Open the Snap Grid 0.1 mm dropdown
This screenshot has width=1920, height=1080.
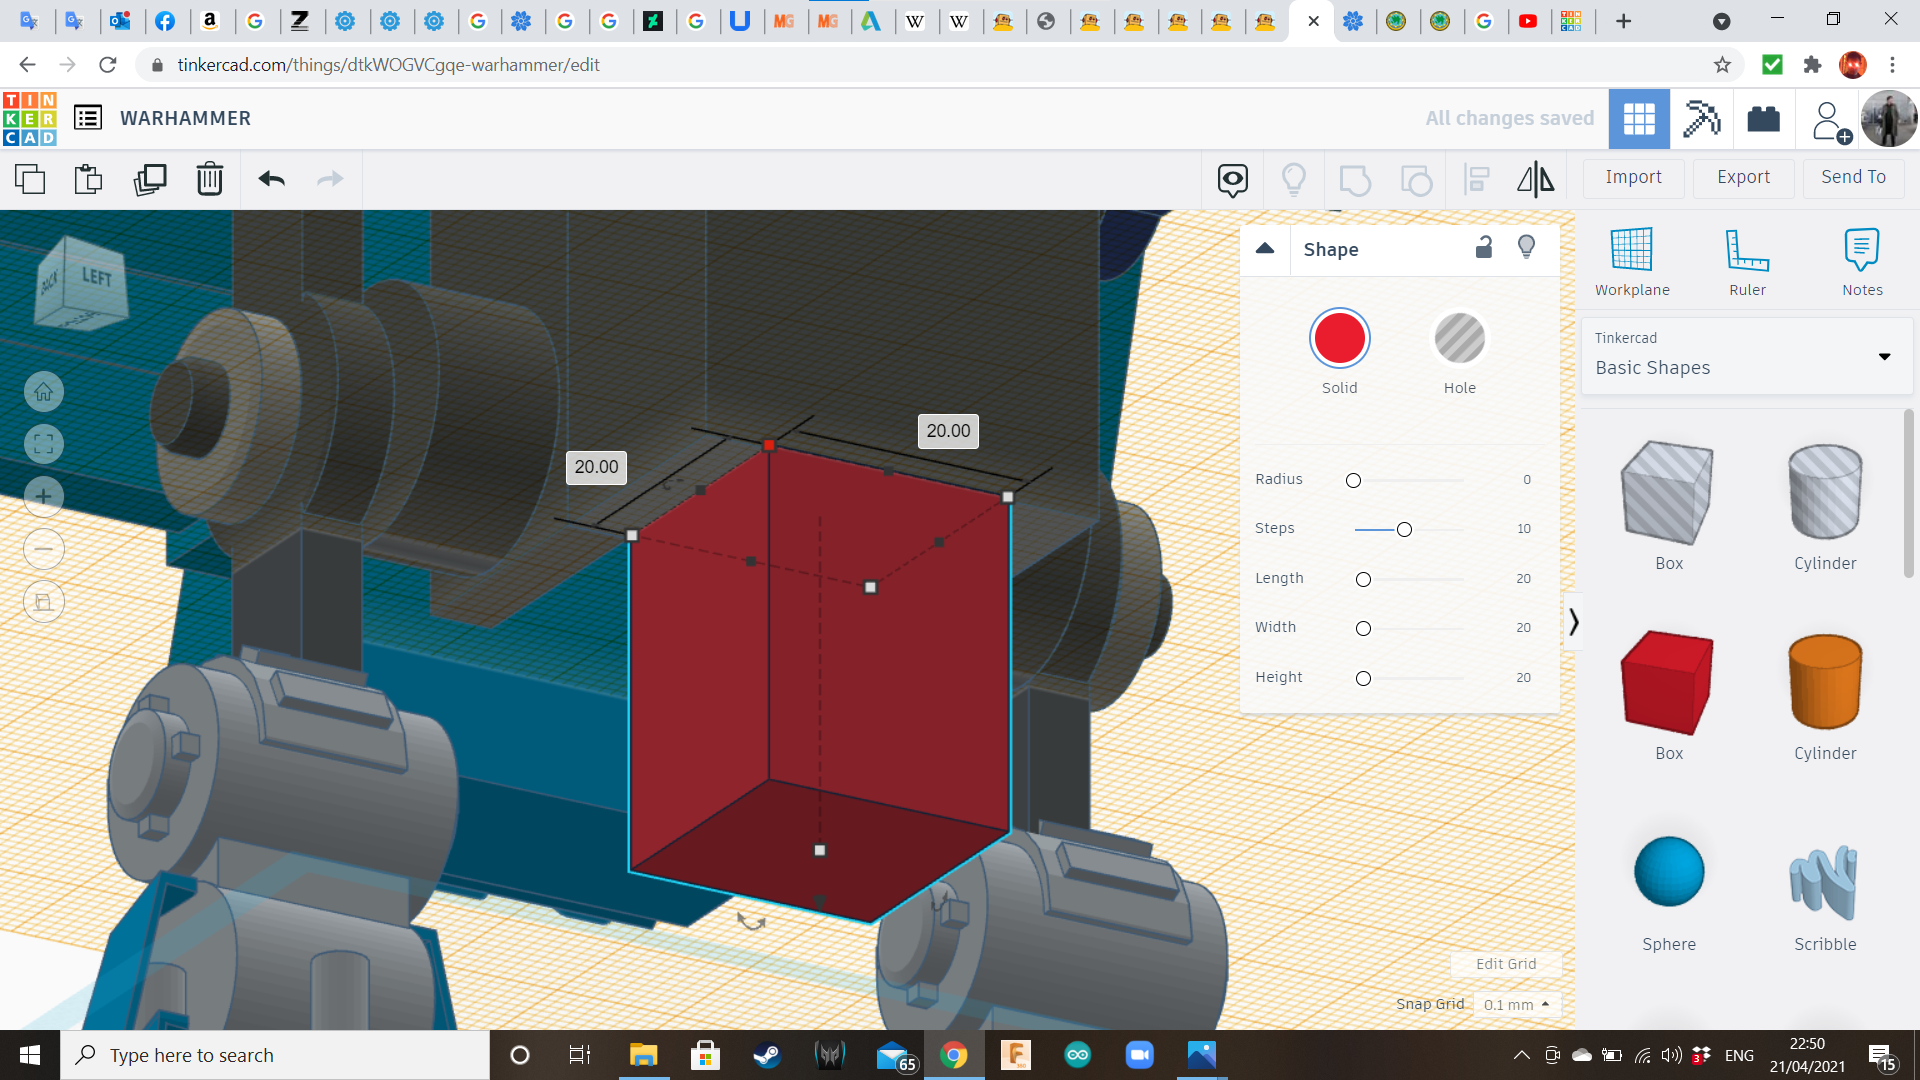click(x=1516, y=1004)
